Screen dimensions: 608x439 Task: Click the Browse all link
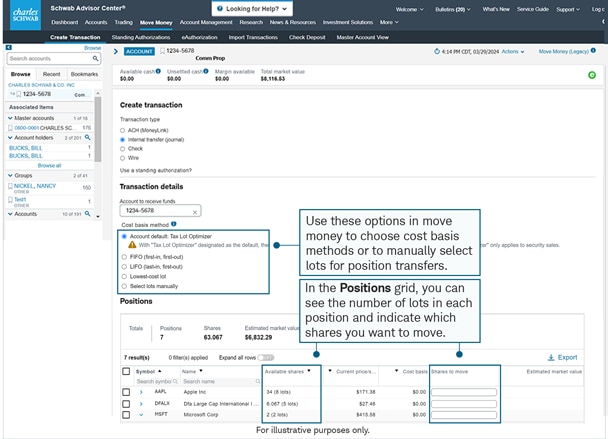click(49, 166)
